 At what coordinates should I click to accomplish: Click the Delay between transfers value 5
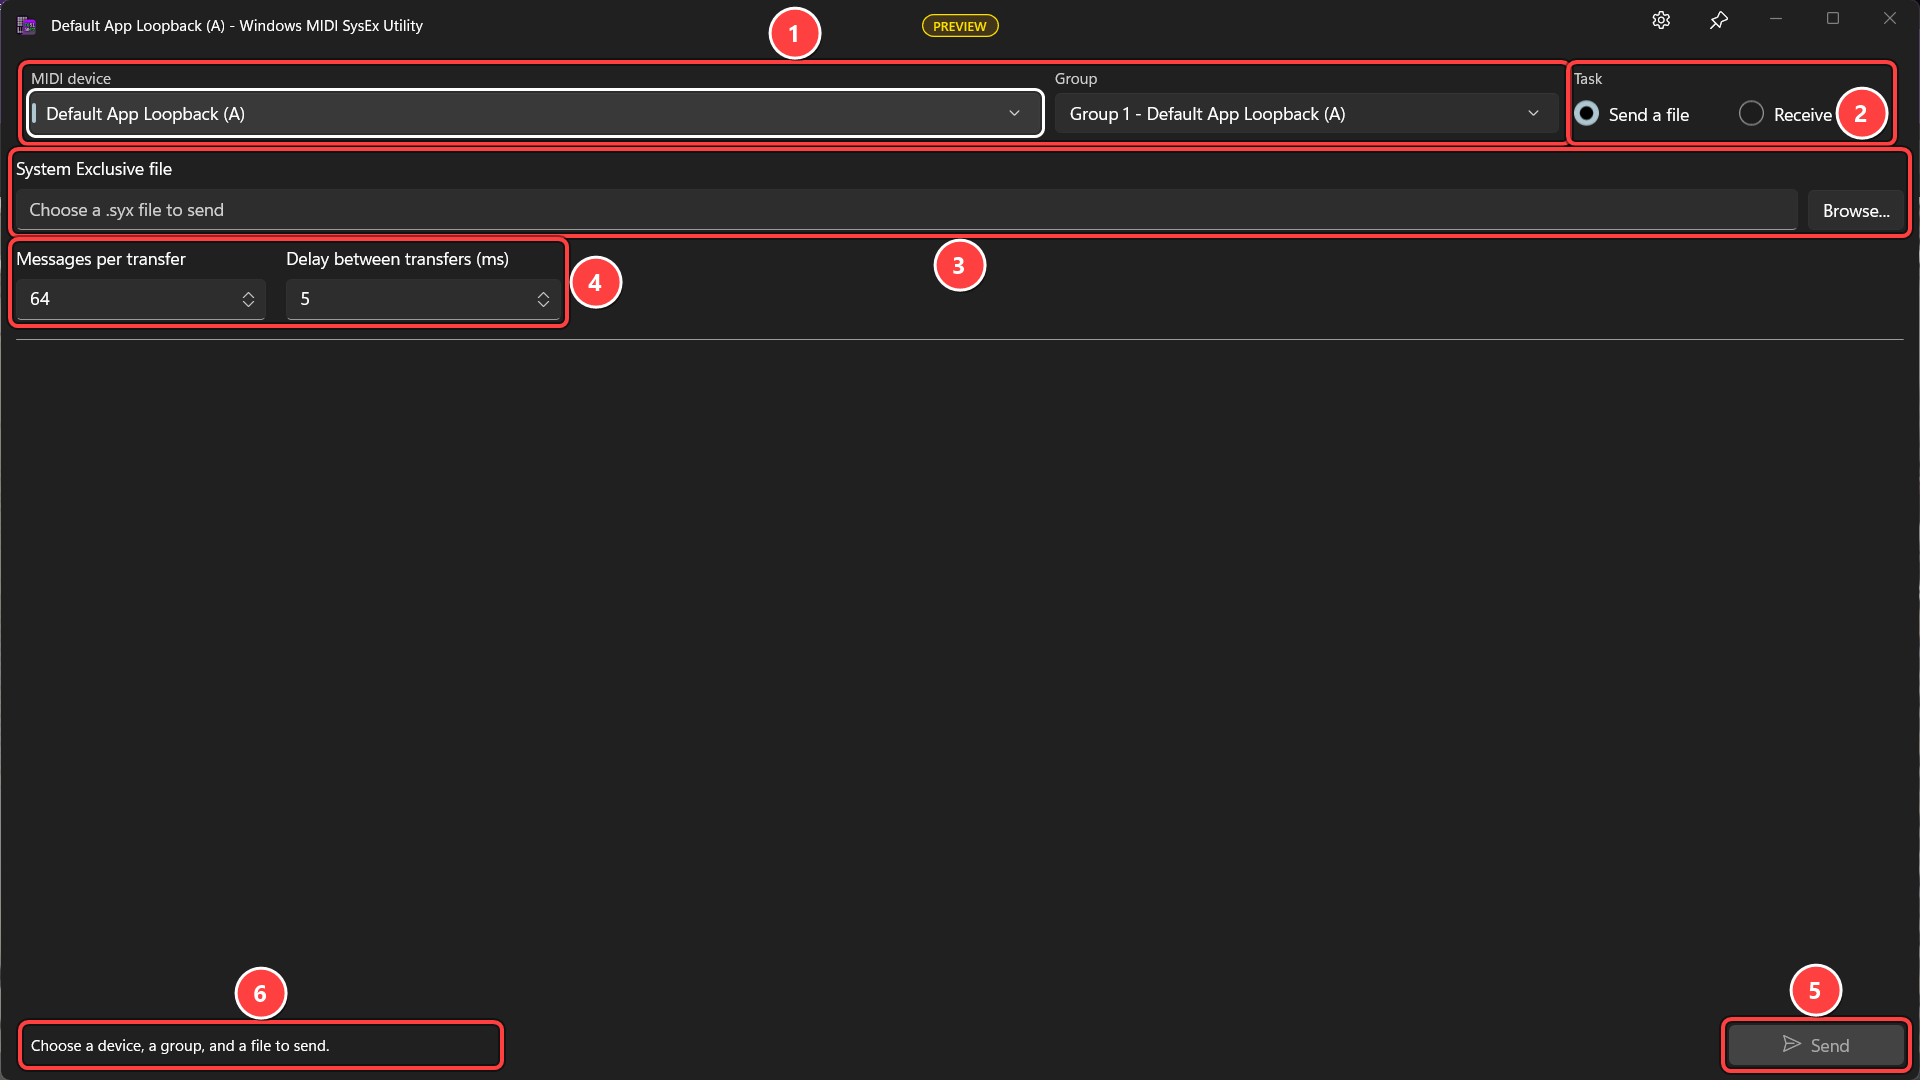(305, 299)
